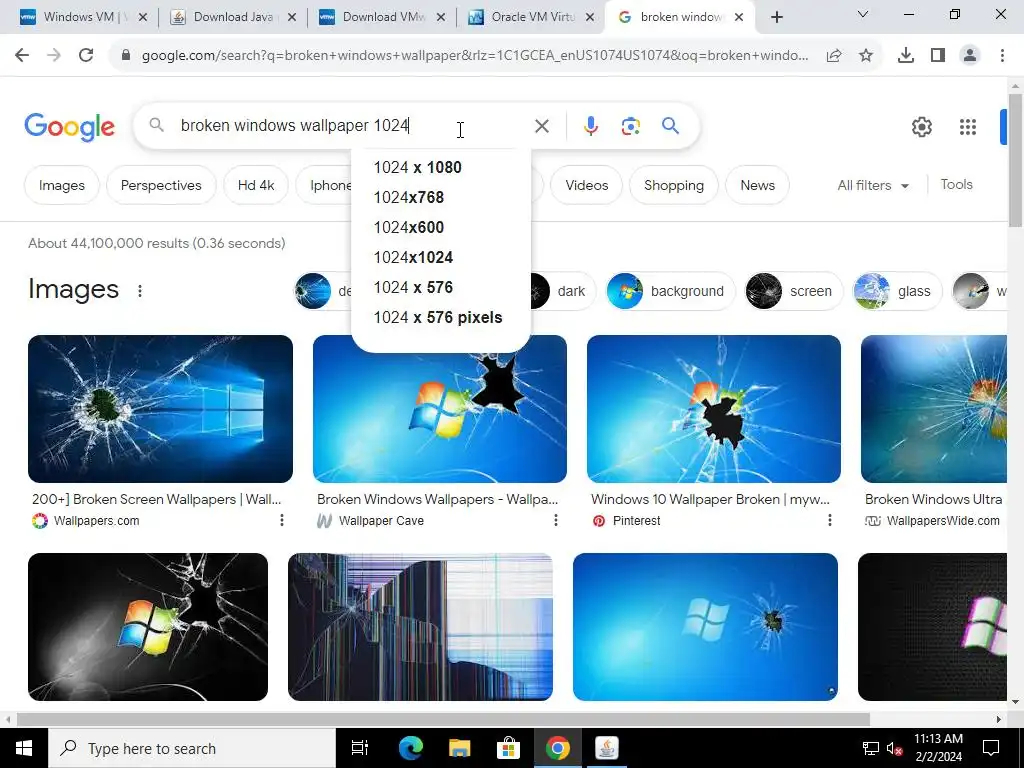Open the glitched striped screen wallpaper thumbnail
Viewport: 1024px width, 768px height.
tap(420, 627)
